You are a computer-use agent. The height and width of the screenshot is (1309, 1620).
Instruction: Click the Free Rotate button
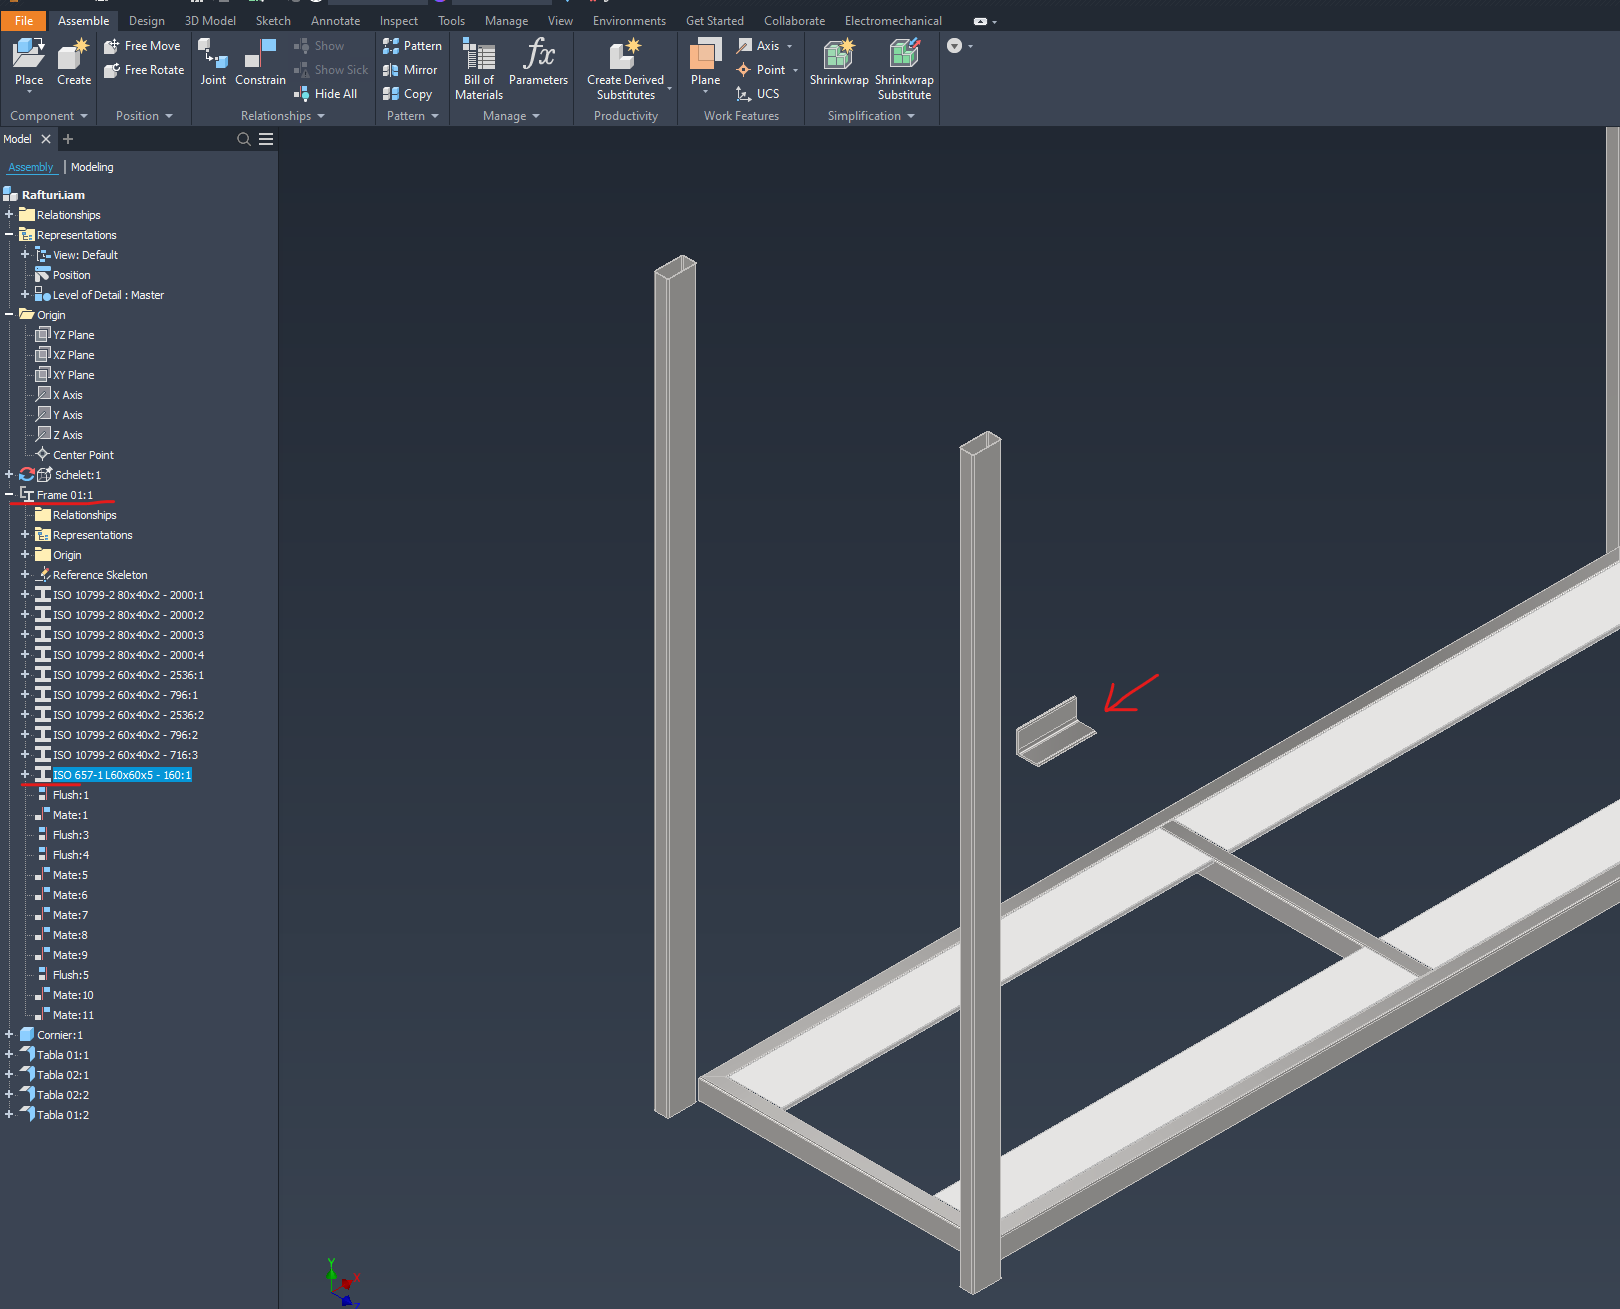click(144, 69)
